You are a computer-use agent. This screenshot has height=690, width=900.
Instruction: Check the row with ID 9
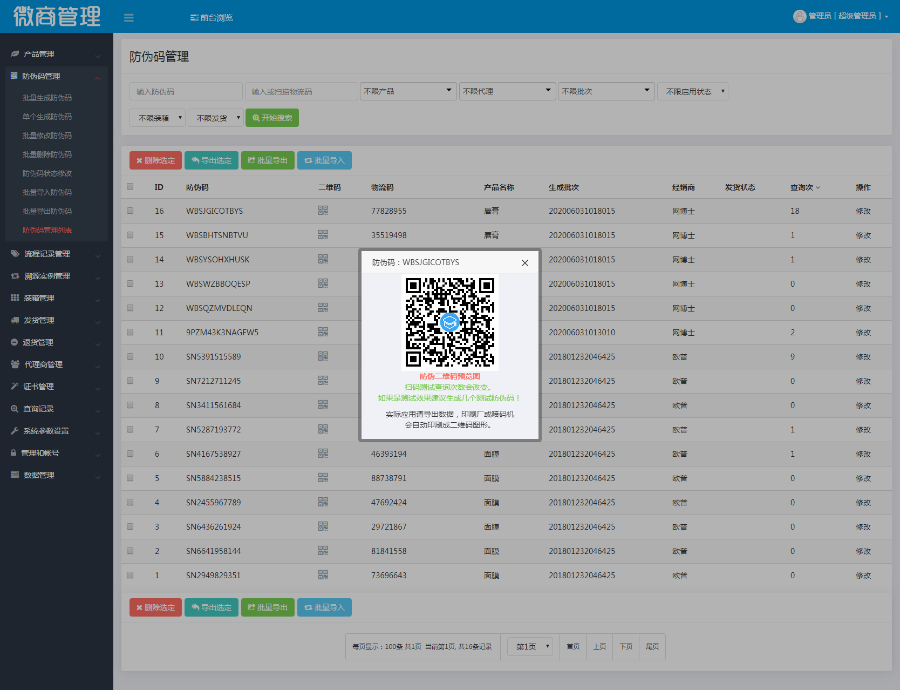point(130,381)
